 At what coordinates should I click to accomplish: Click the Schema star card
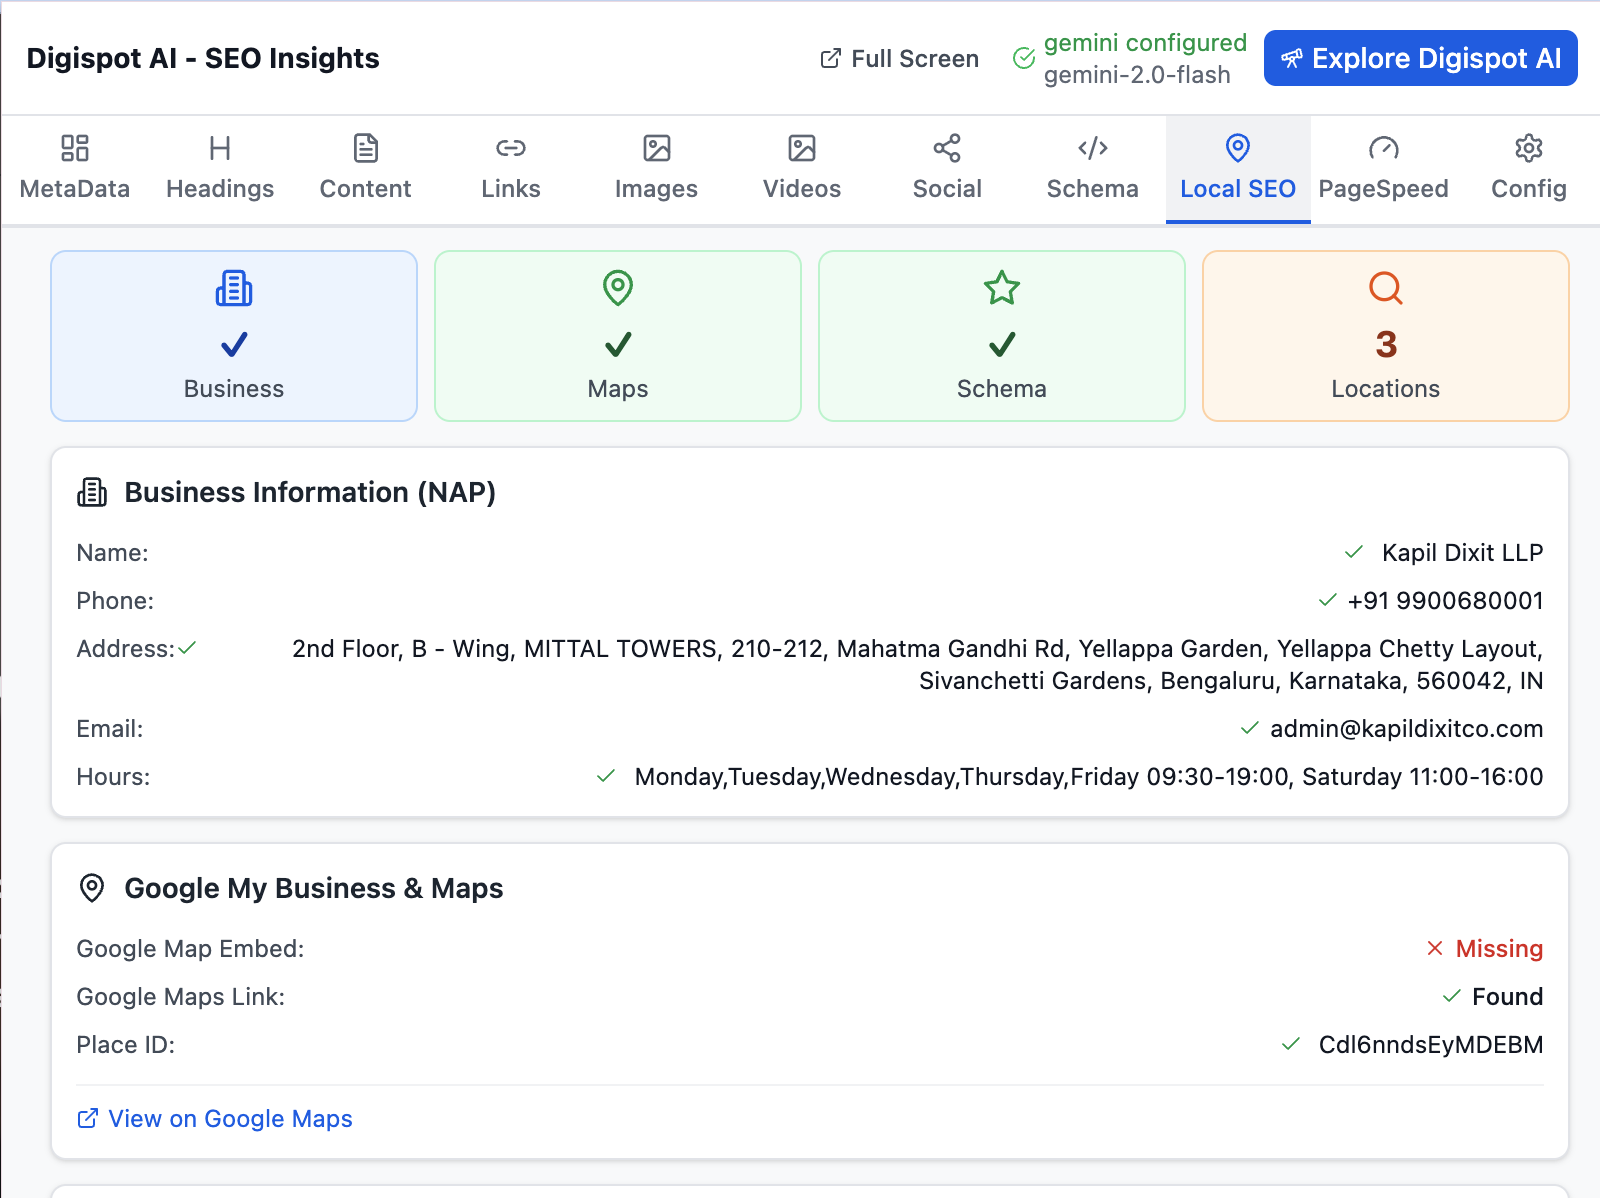tap(1001, 336)
